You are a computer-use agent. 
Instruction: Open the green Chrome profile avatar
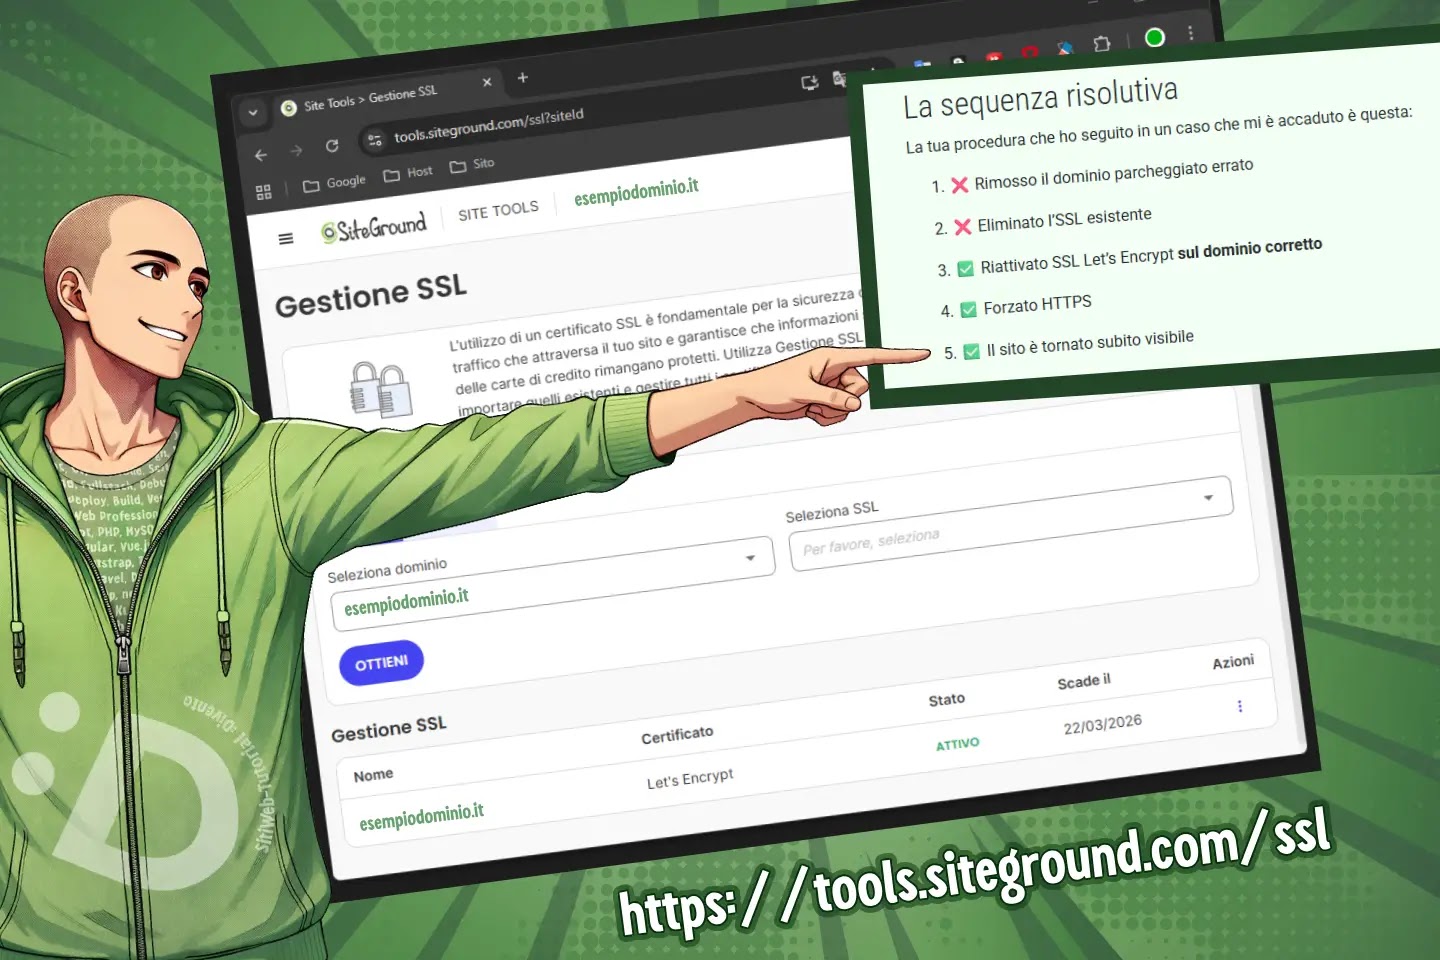[x=1154, y=37]
